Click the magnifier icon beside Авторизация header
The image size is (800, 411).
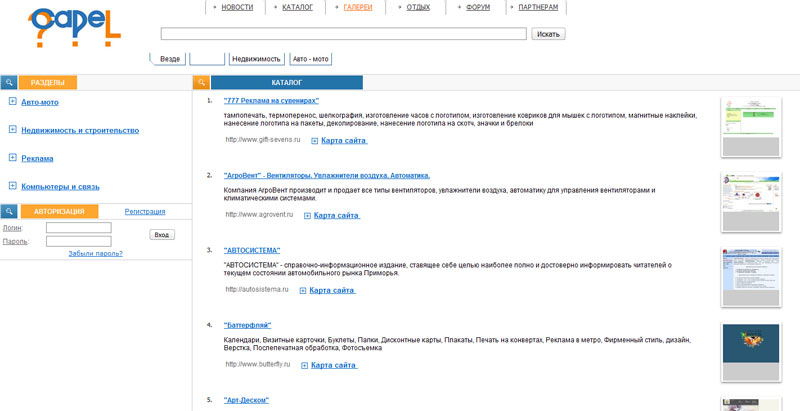(x=9, y=212)
